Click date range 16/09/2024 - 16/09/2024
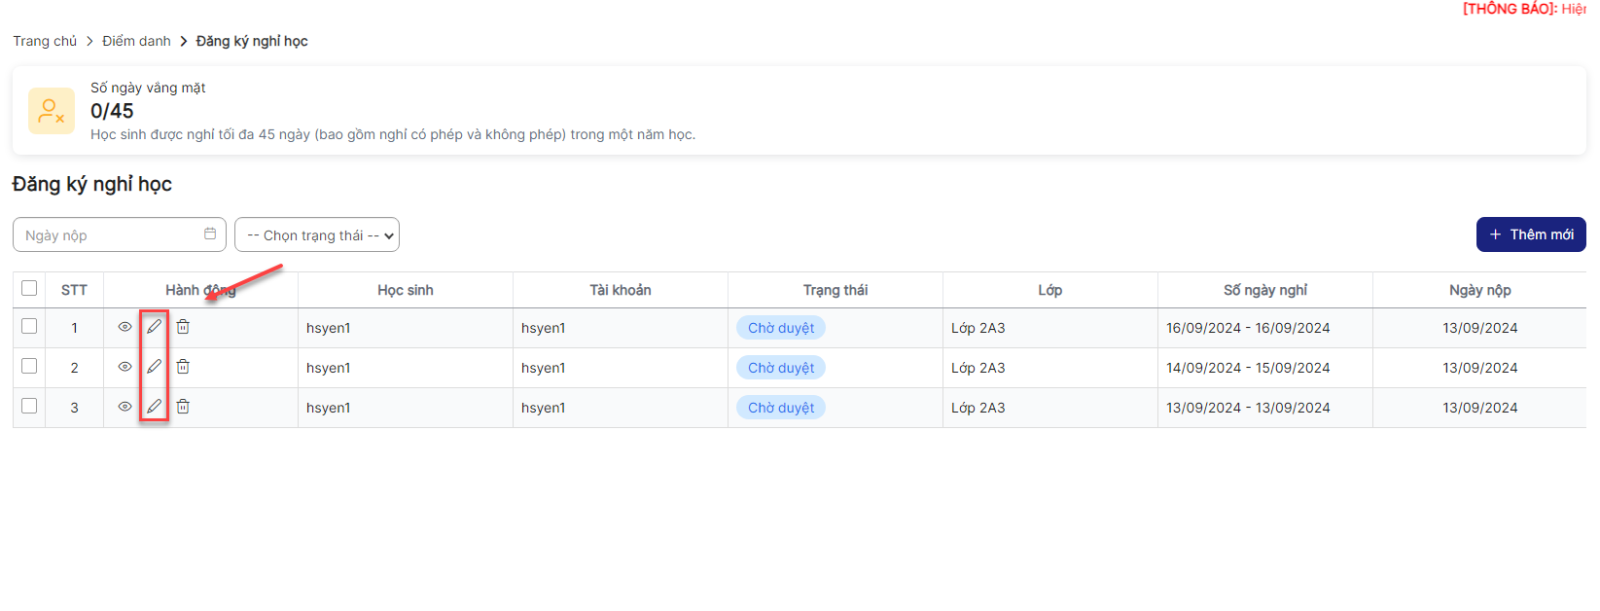Image resolution: width=1600 pixels, height=611 pixels. pyautogui.click(x=1248, y=328)
